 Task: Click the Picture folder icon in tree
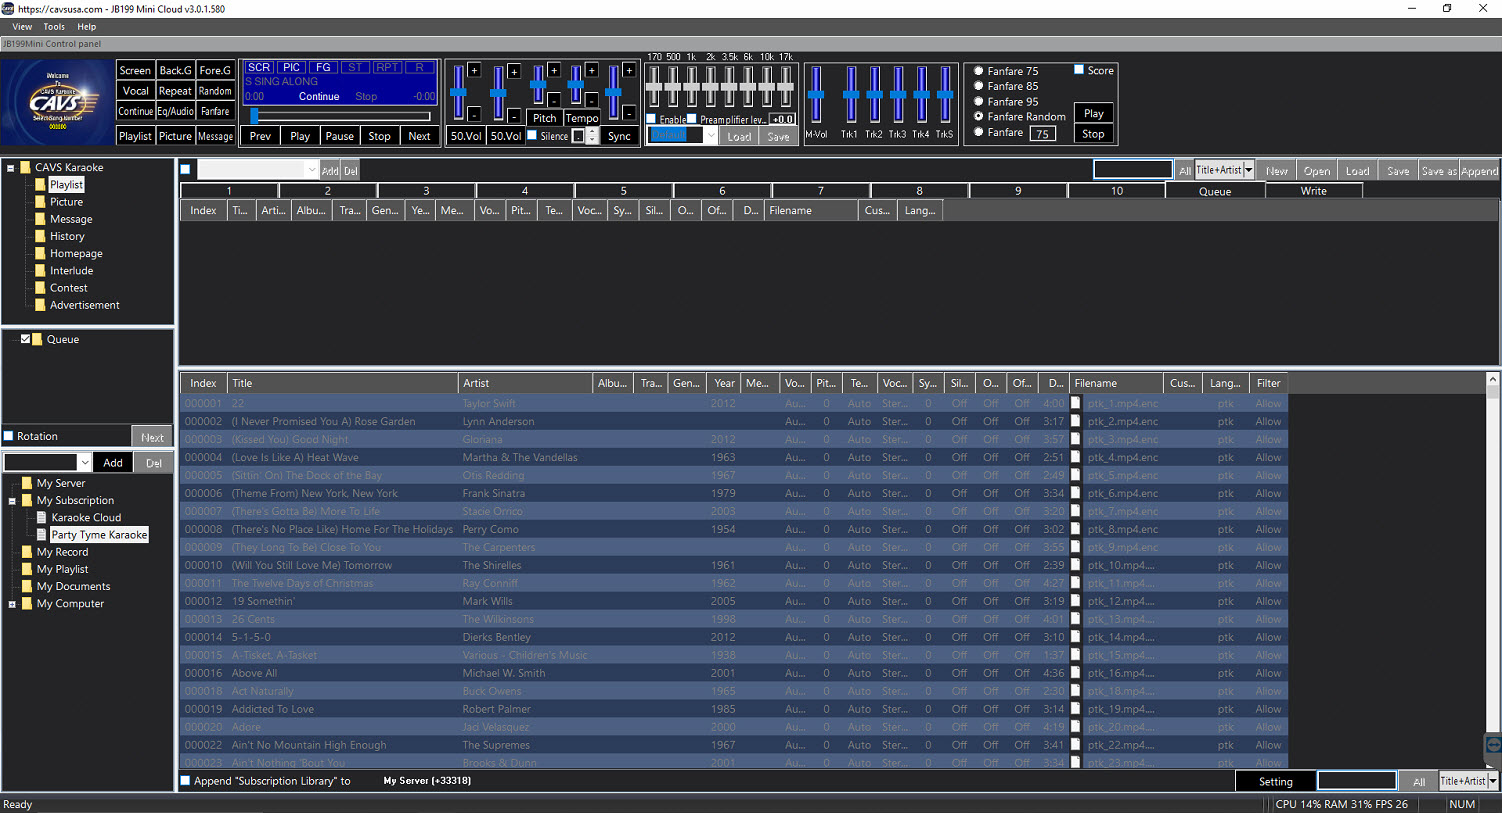(x=40, y=201)
